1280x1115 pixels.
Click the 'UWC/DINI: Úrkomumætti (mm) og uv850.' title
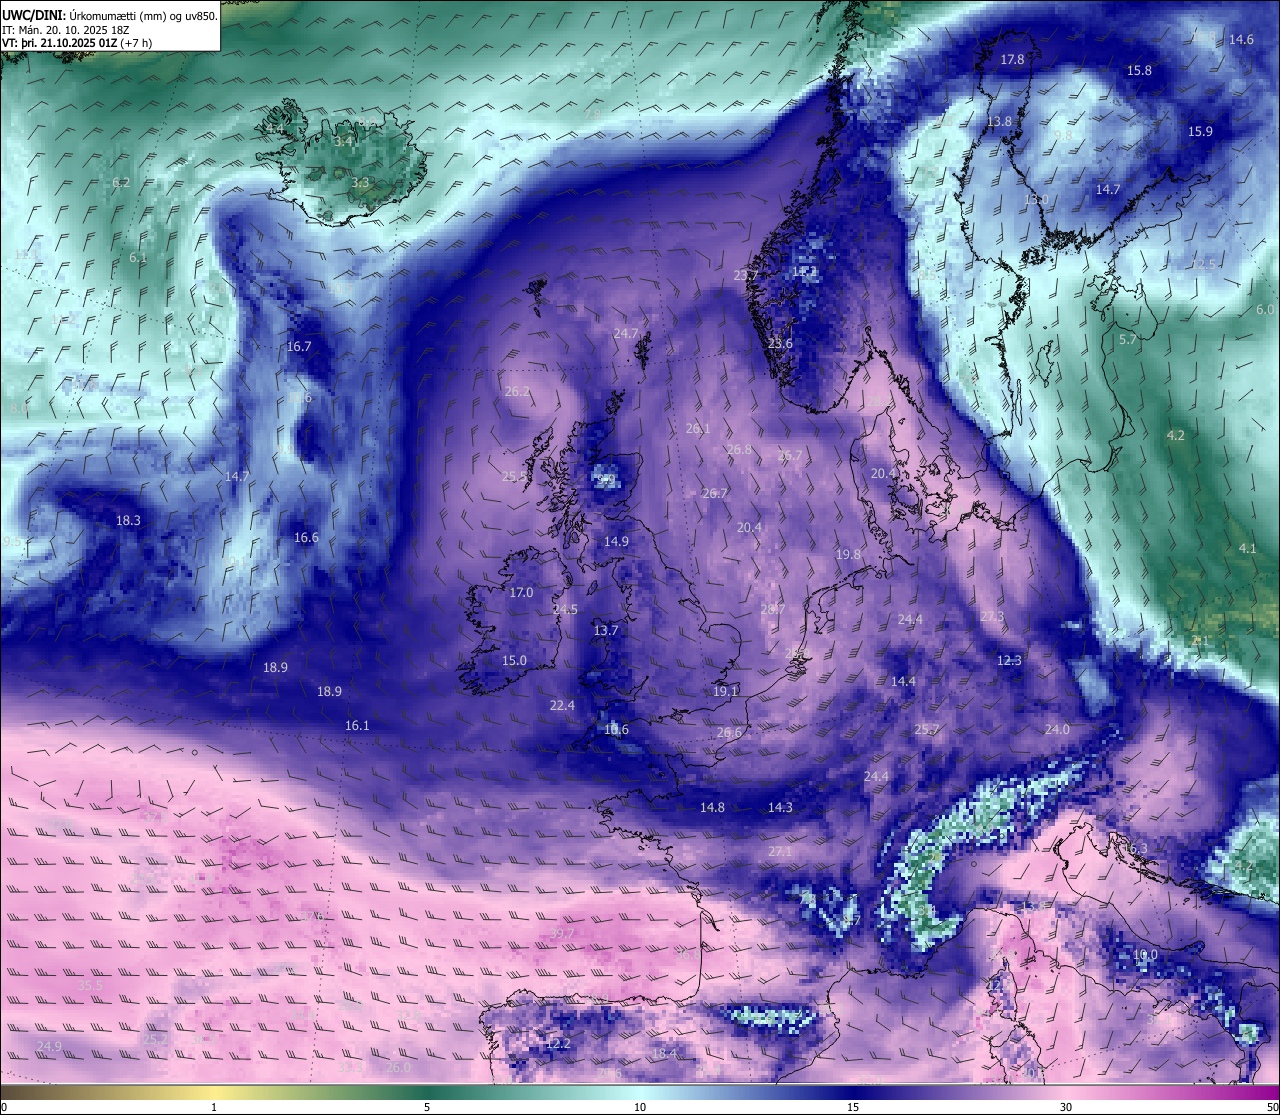coord(110,15)
